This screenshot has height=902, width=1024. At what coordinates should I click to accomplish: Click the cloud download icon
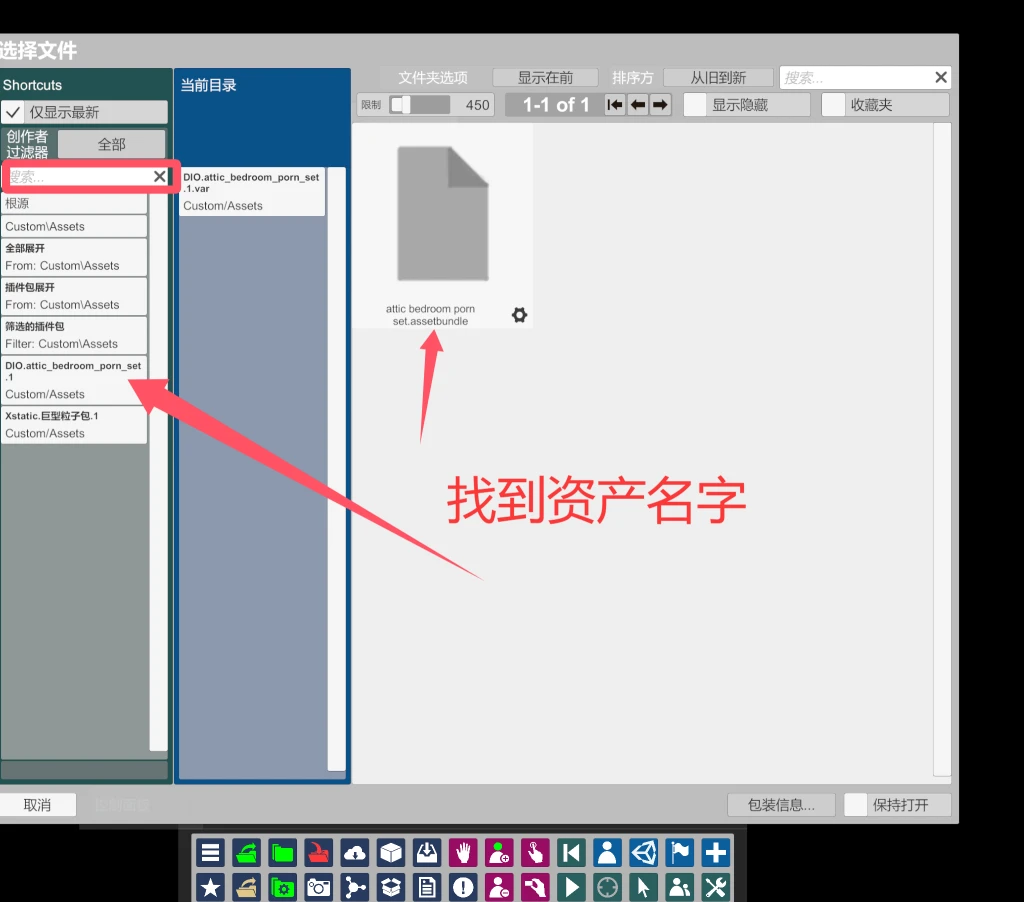355,853
